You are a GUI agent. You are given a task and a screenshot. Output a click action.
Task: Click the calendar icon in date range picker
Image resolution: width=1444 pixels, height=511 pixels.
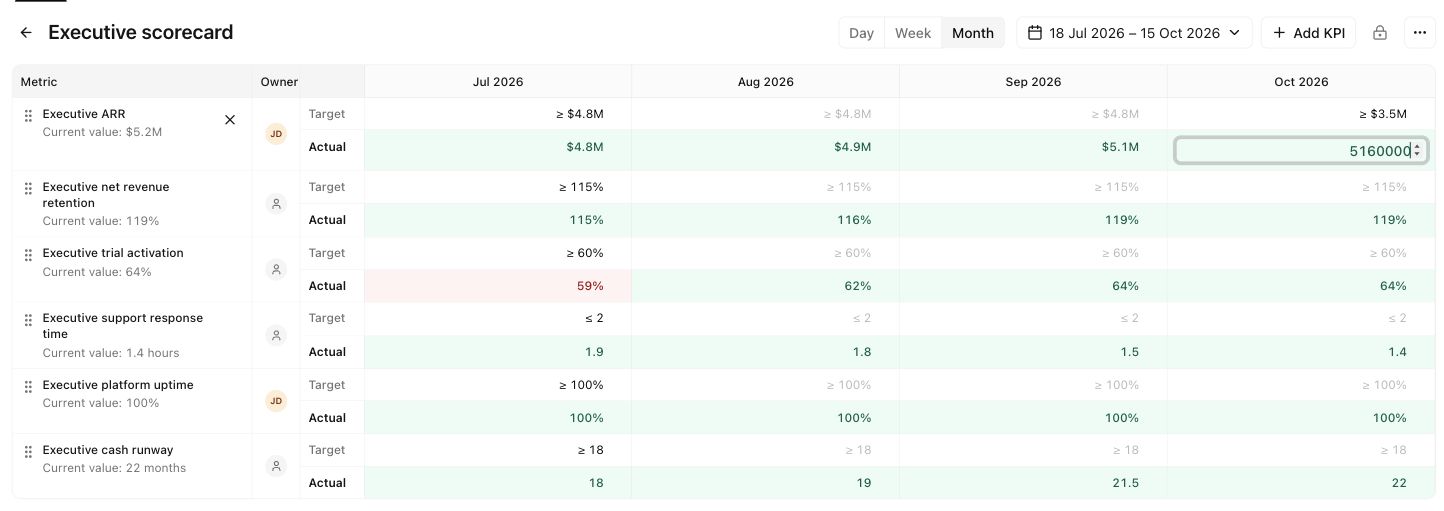coord(1035,33)
